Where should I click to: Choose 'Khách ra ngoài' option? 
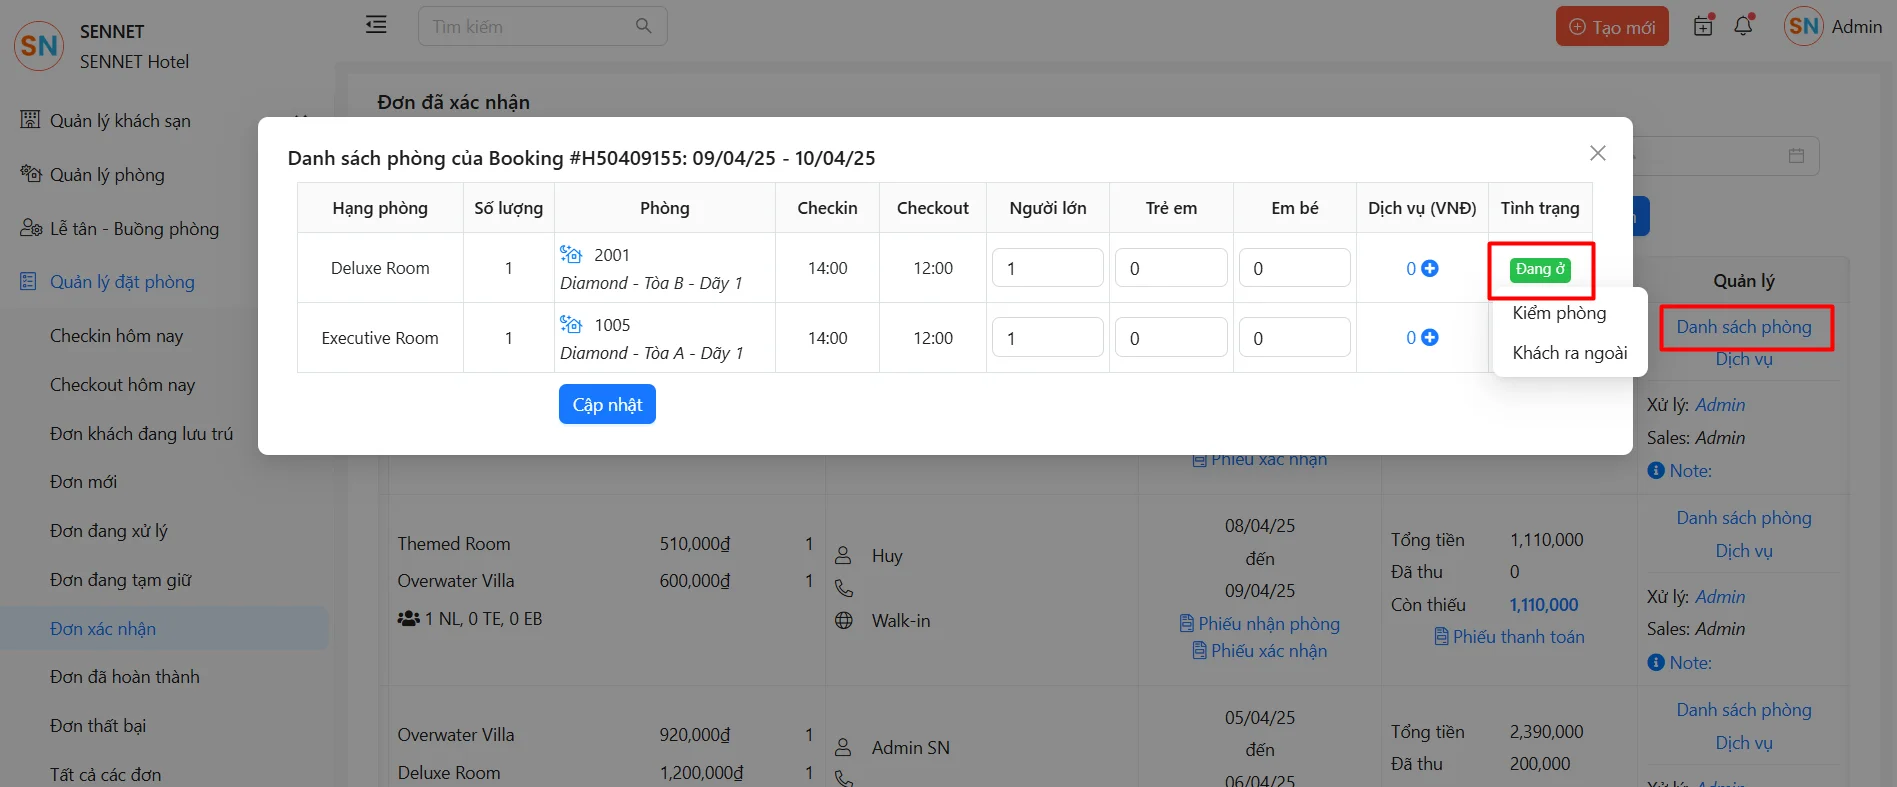pos(1569,353)
